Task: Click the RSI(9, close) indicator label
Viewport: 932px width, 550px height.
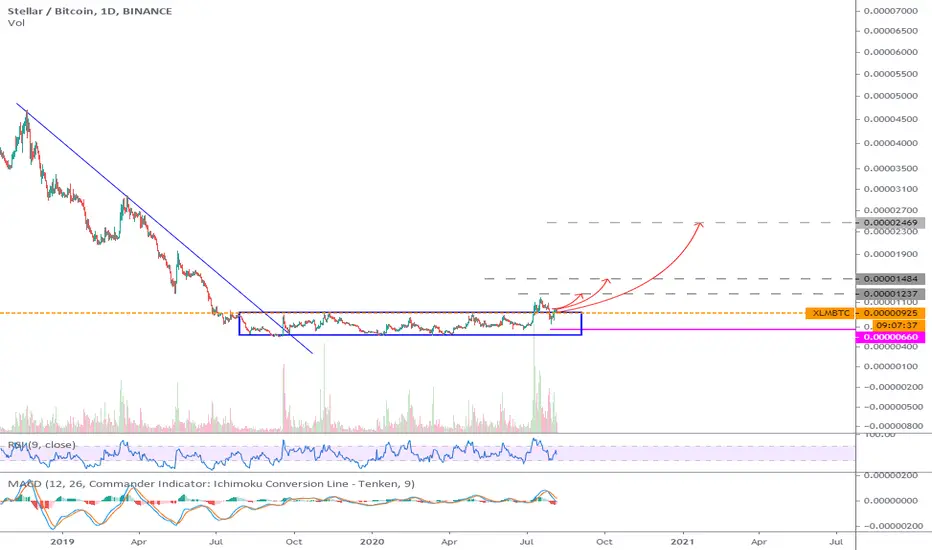Action: [42, 445]
